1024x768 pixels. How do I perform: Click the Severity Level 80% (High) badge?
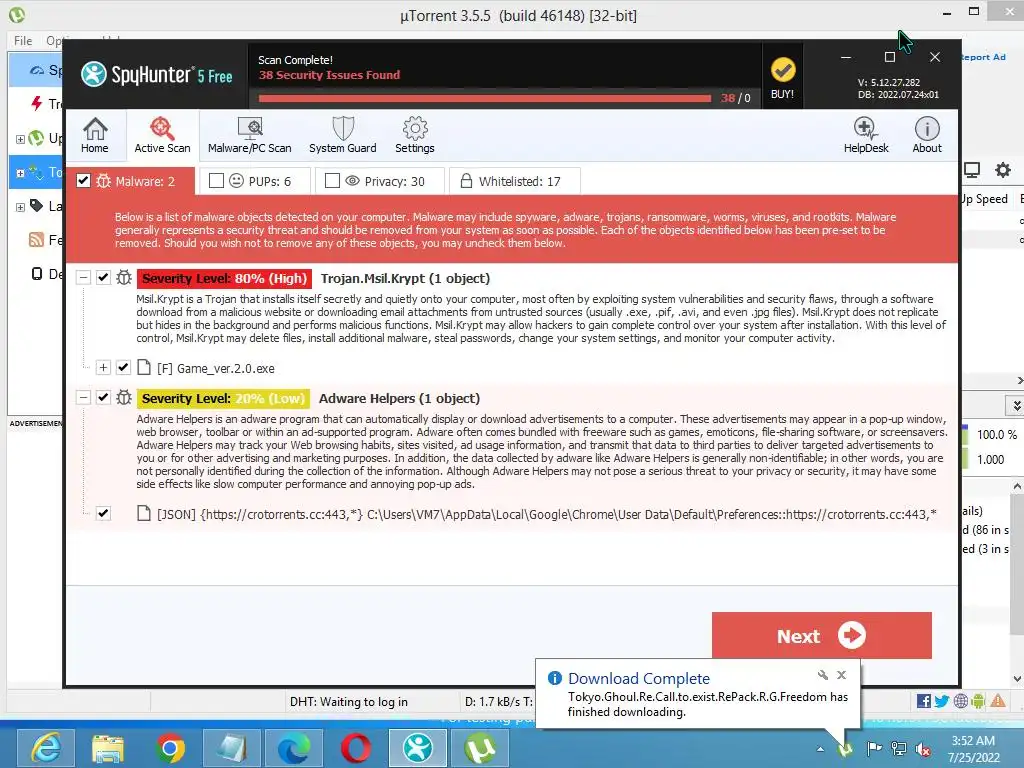tap(224, 278)
